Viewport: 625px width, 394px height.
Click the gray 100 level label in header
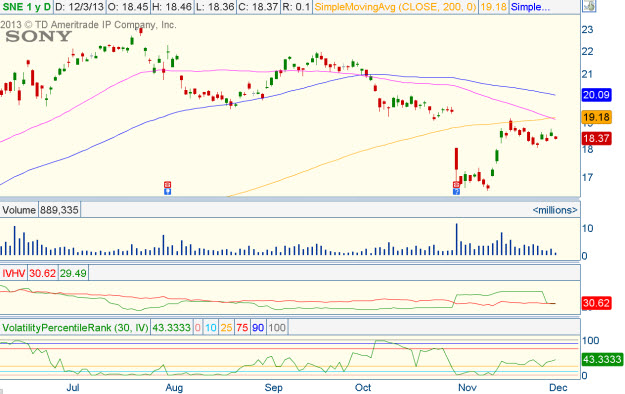(x=277, y=328)
